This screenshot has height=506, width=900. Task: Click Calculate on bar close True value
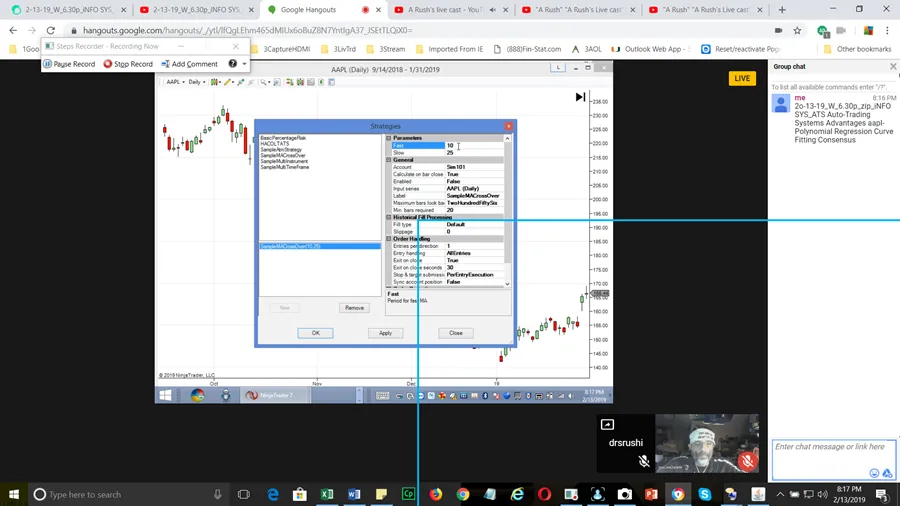point(474,174)
